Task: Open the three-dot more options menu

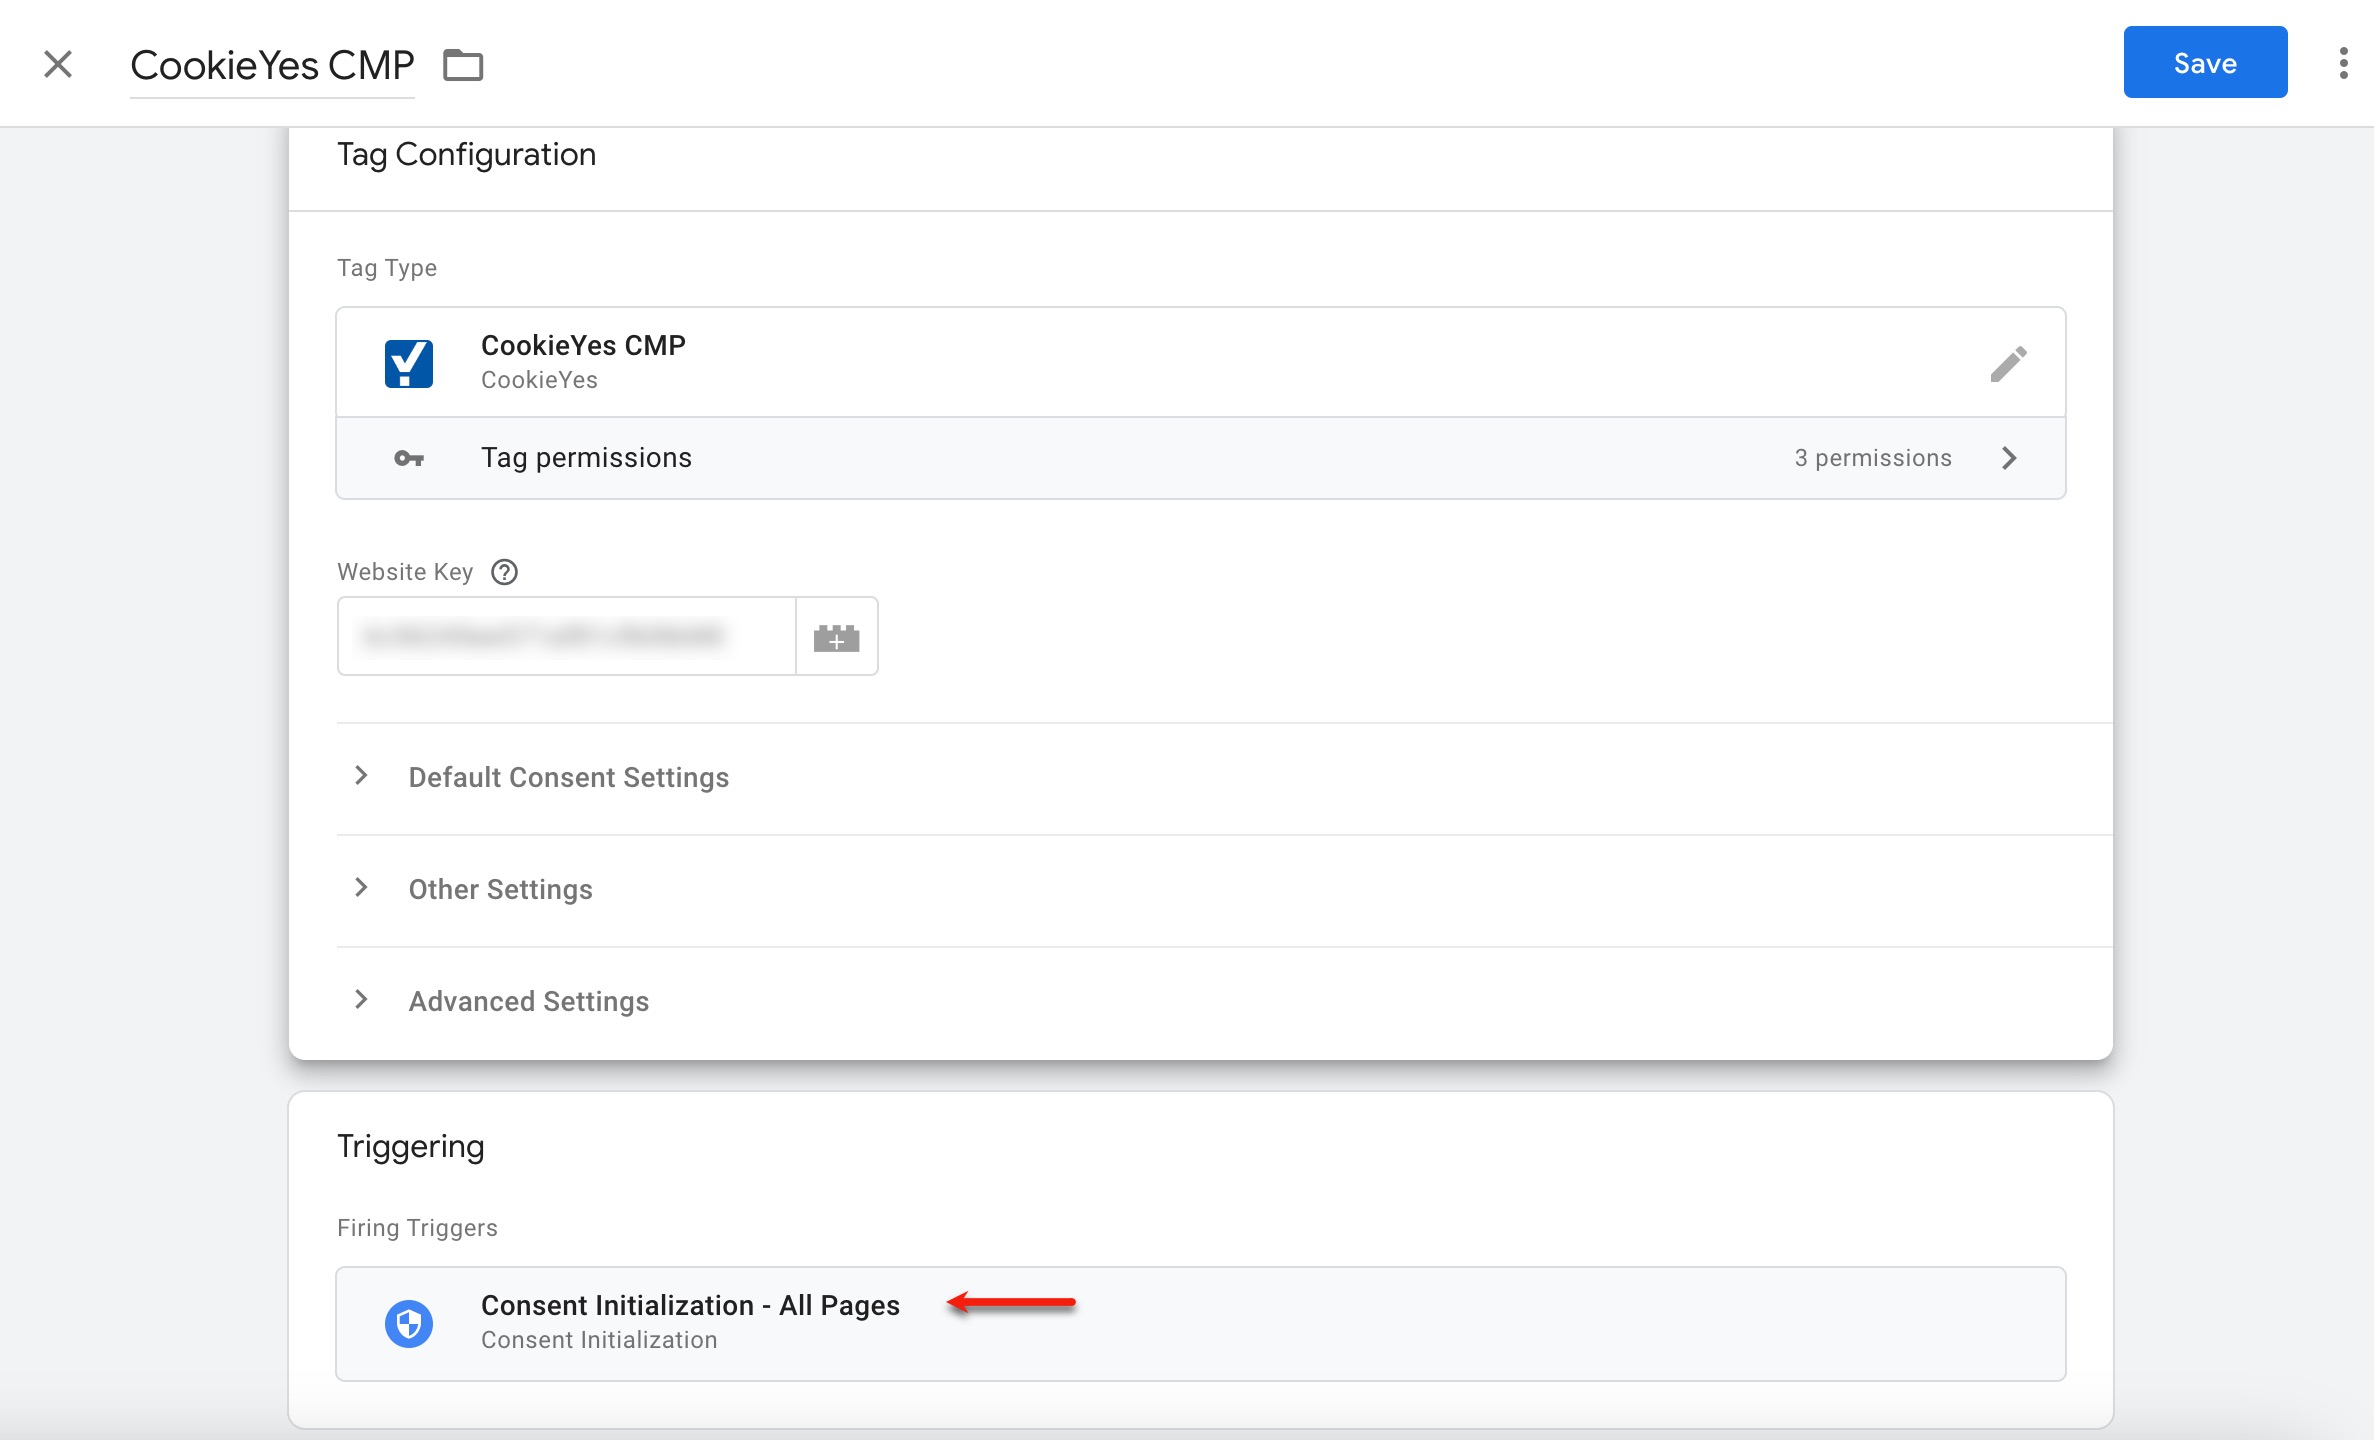Action: 2343,63
